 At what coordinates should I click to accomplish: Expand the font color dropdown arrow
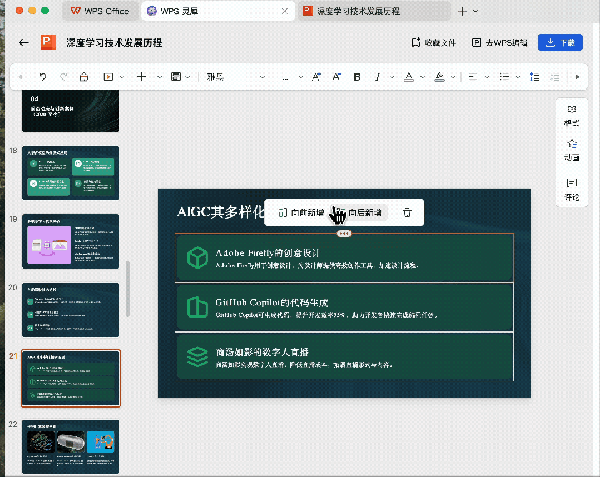click(x=422, y=77)
